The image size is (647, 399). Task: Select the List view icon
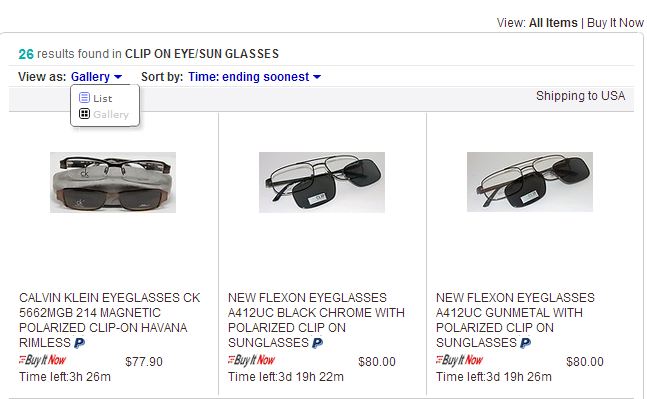[x=84, y=98]
